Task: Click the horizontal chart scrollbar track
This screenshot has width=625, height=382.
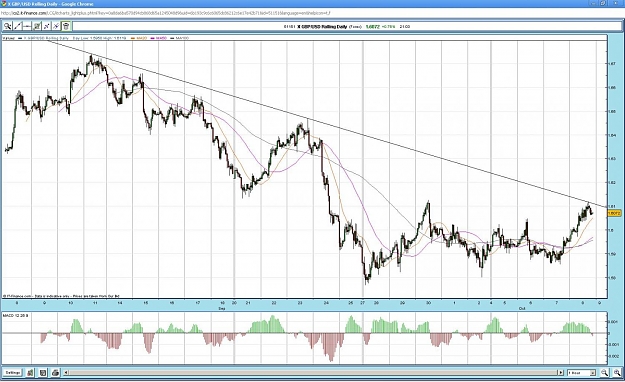Action: coord(314,373)
